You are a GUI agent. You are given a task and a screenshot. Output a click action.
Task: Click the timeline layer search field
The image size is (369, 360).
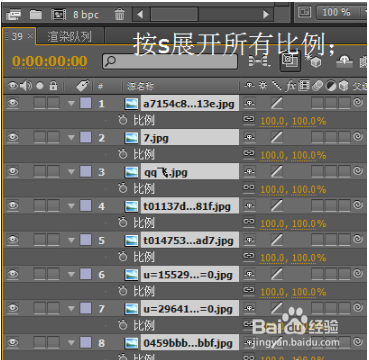pos(170,61)
